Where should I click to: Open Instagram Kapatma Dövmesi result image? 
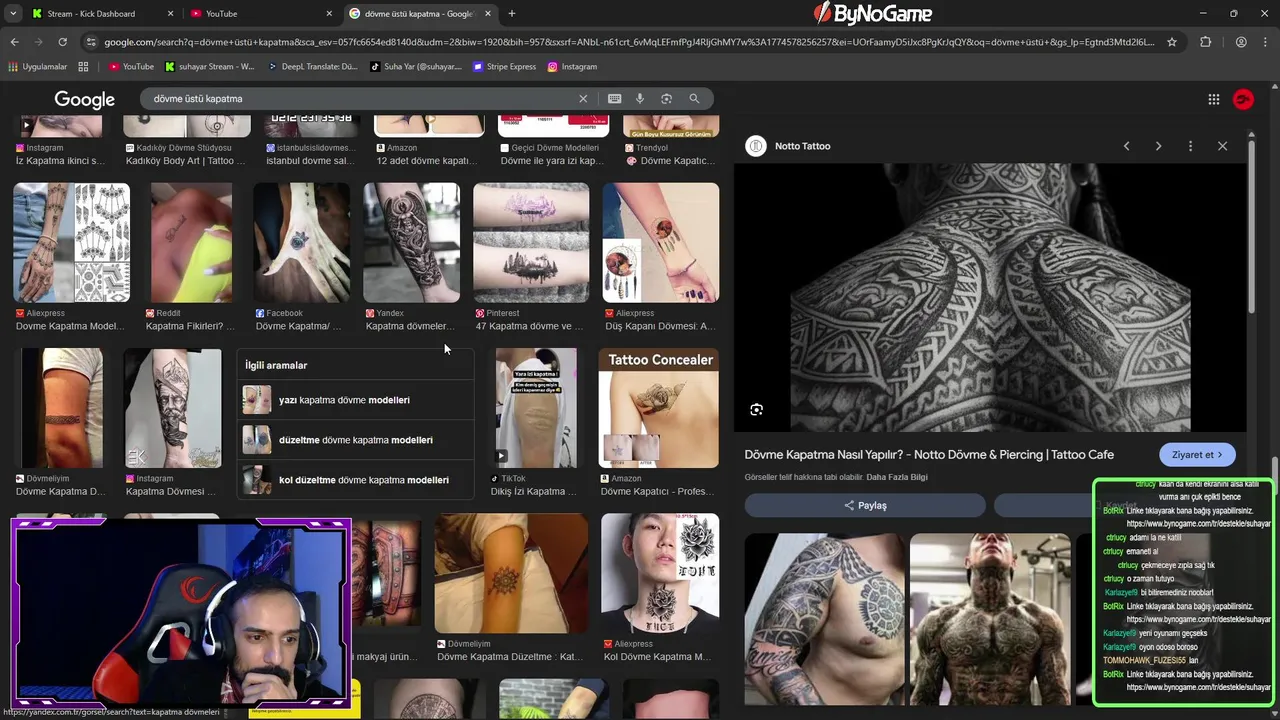pyautogui.click(x=172, y=408)
